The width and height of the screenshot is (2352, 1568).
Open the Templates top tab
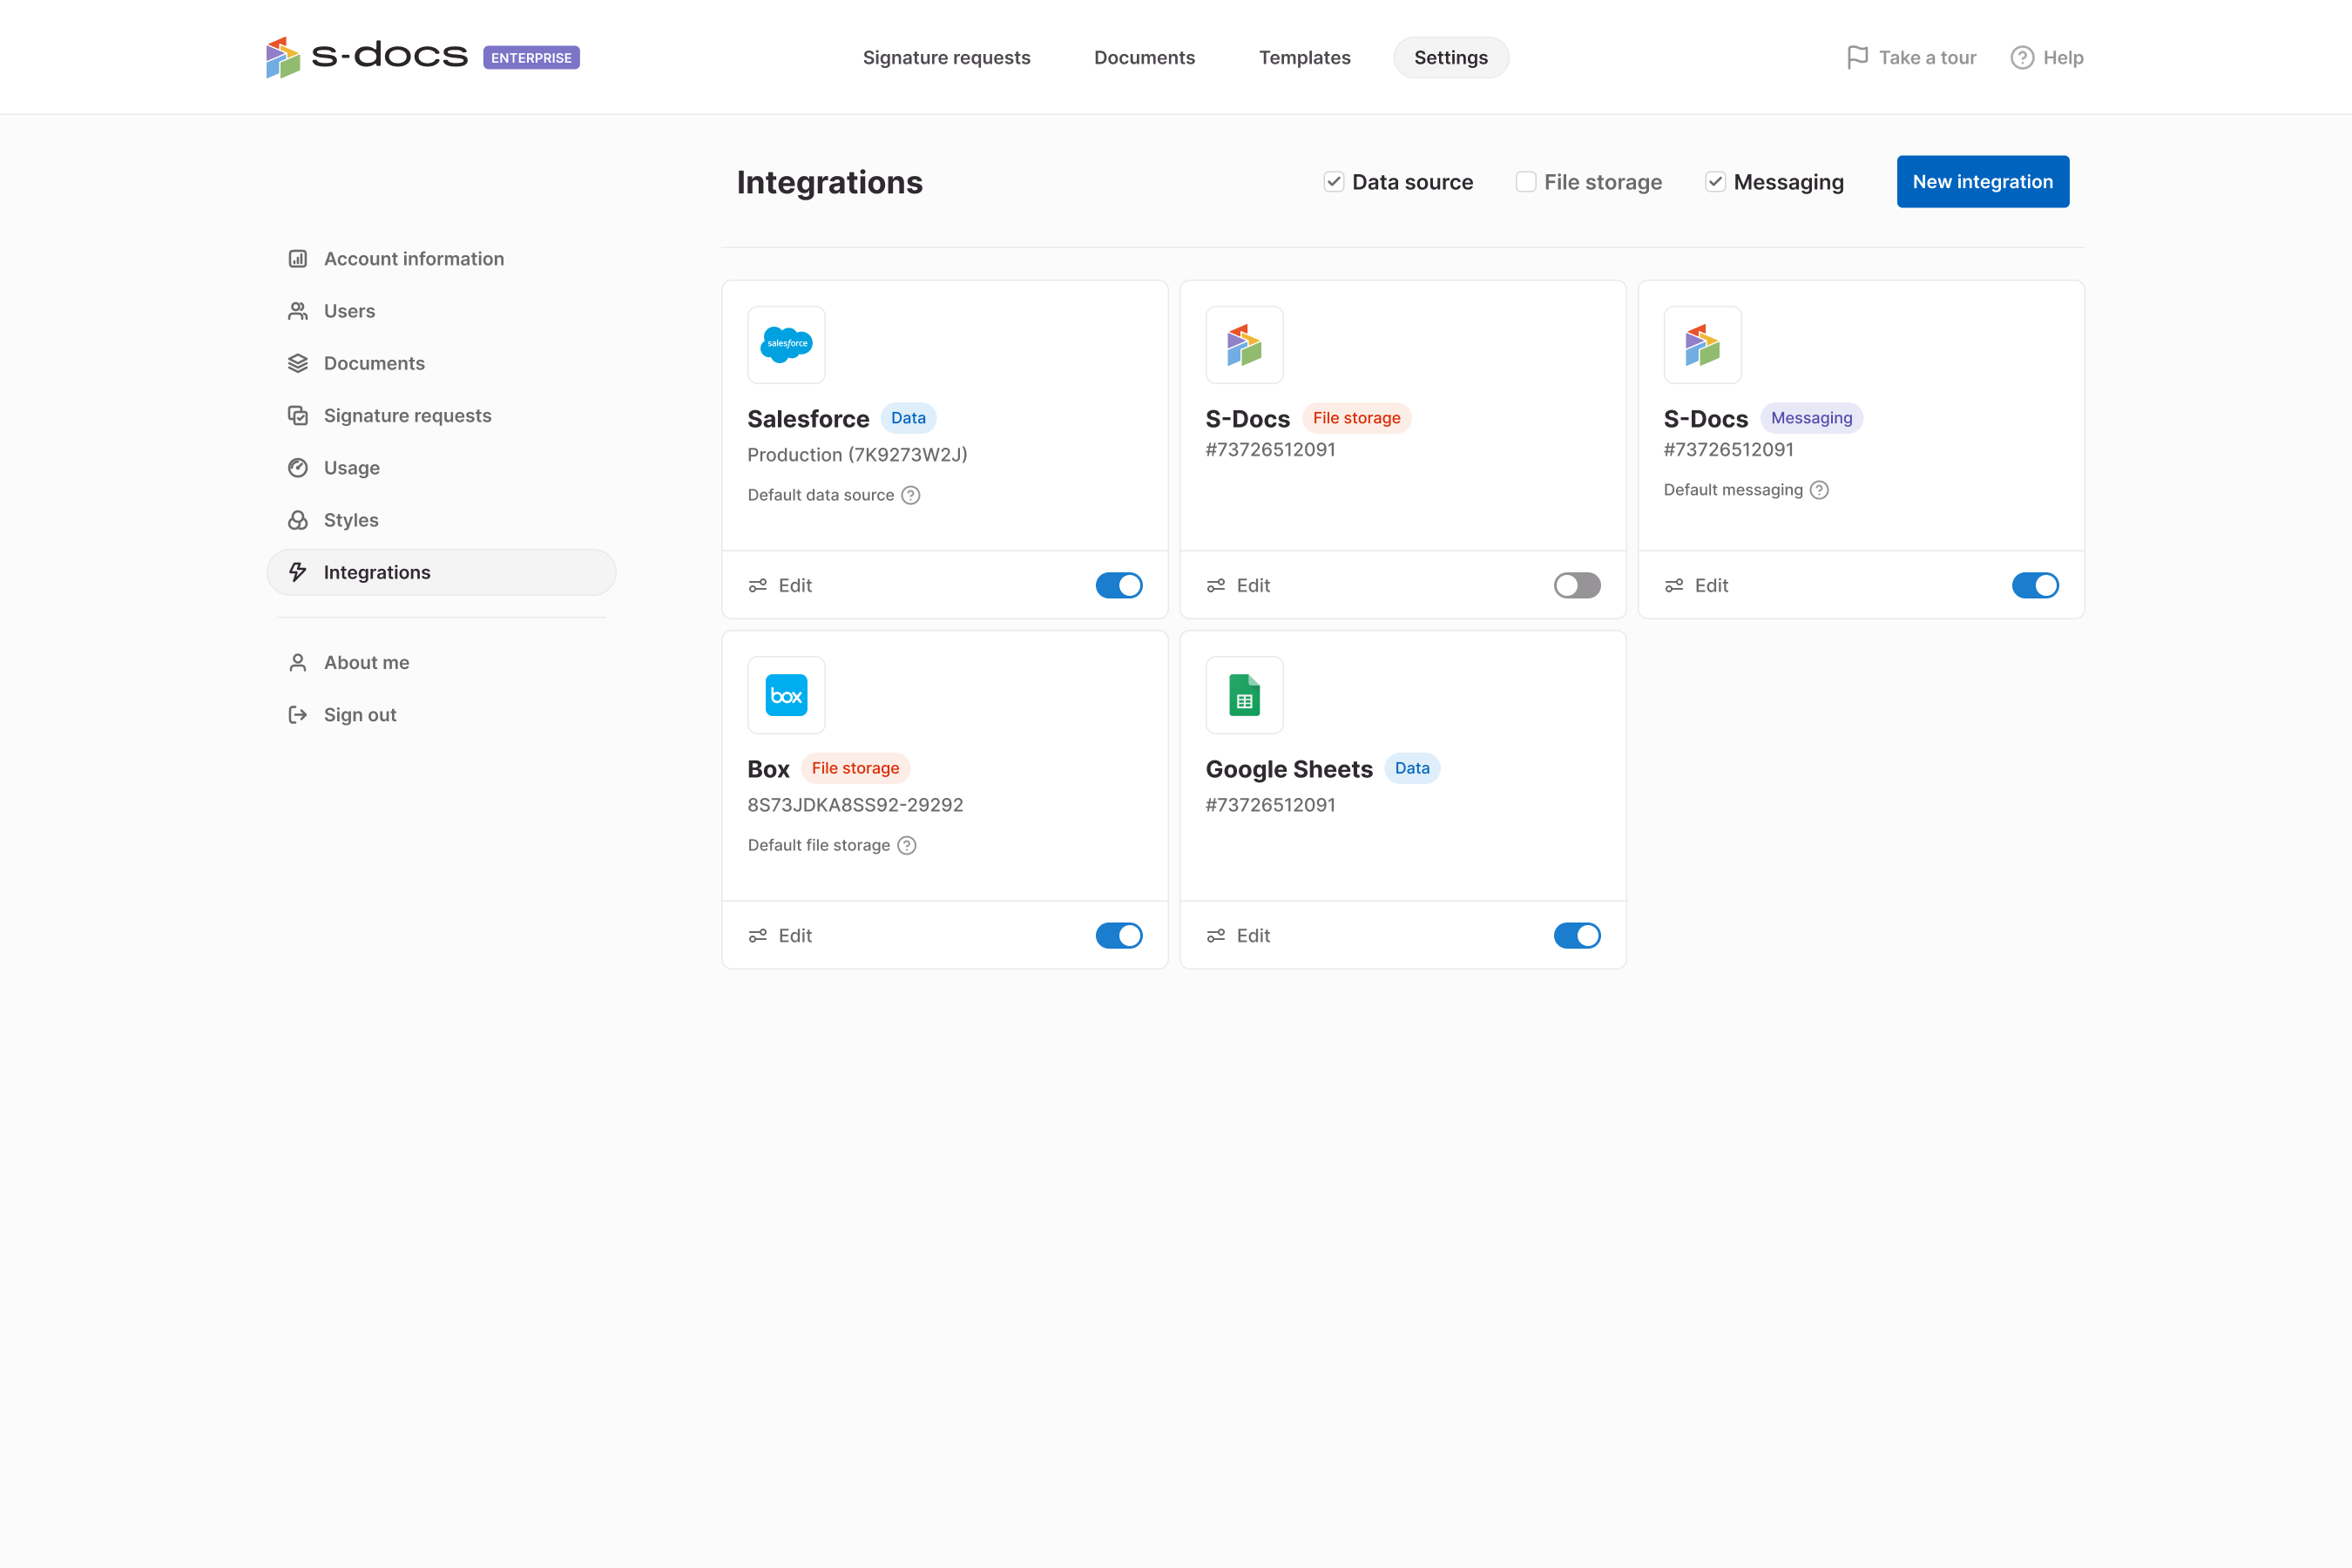pyautogui.click(x=1304, y=57)
